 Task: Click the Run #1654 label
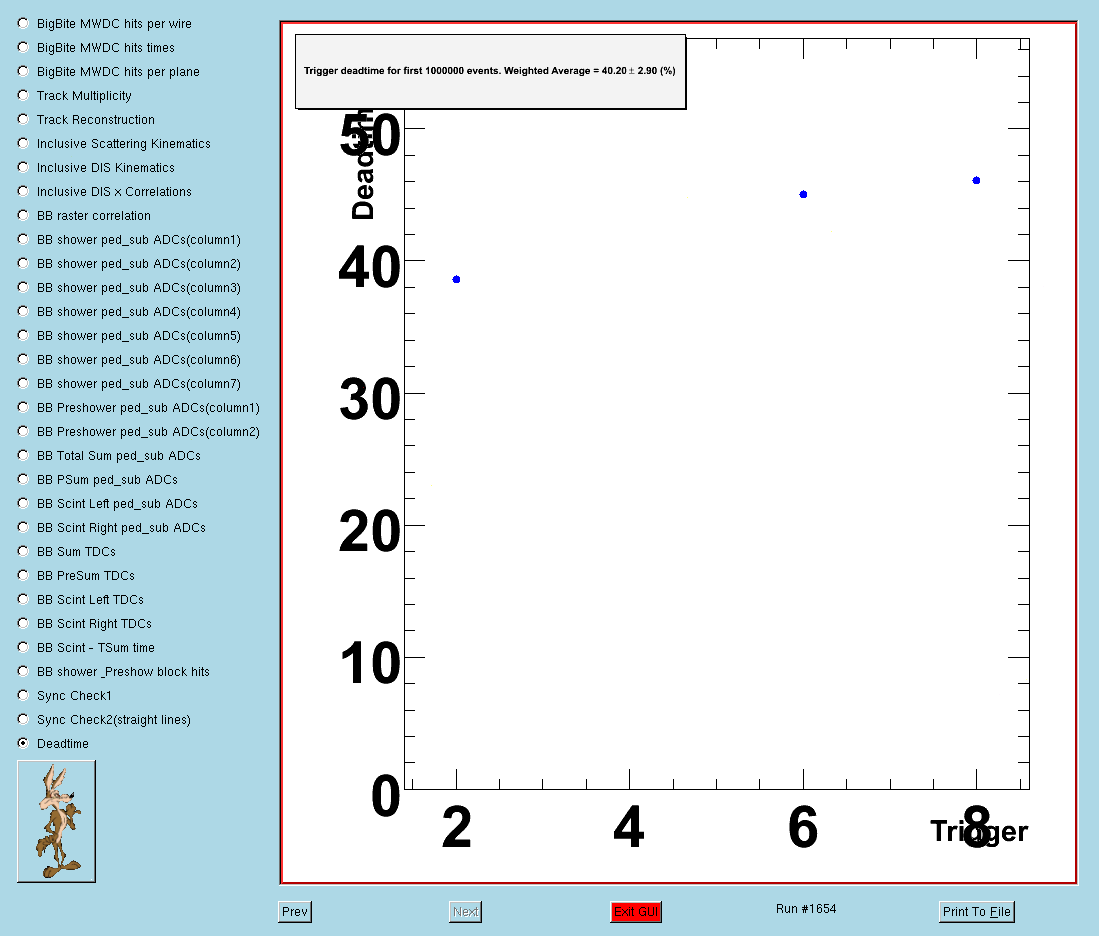tap(806, 909)
